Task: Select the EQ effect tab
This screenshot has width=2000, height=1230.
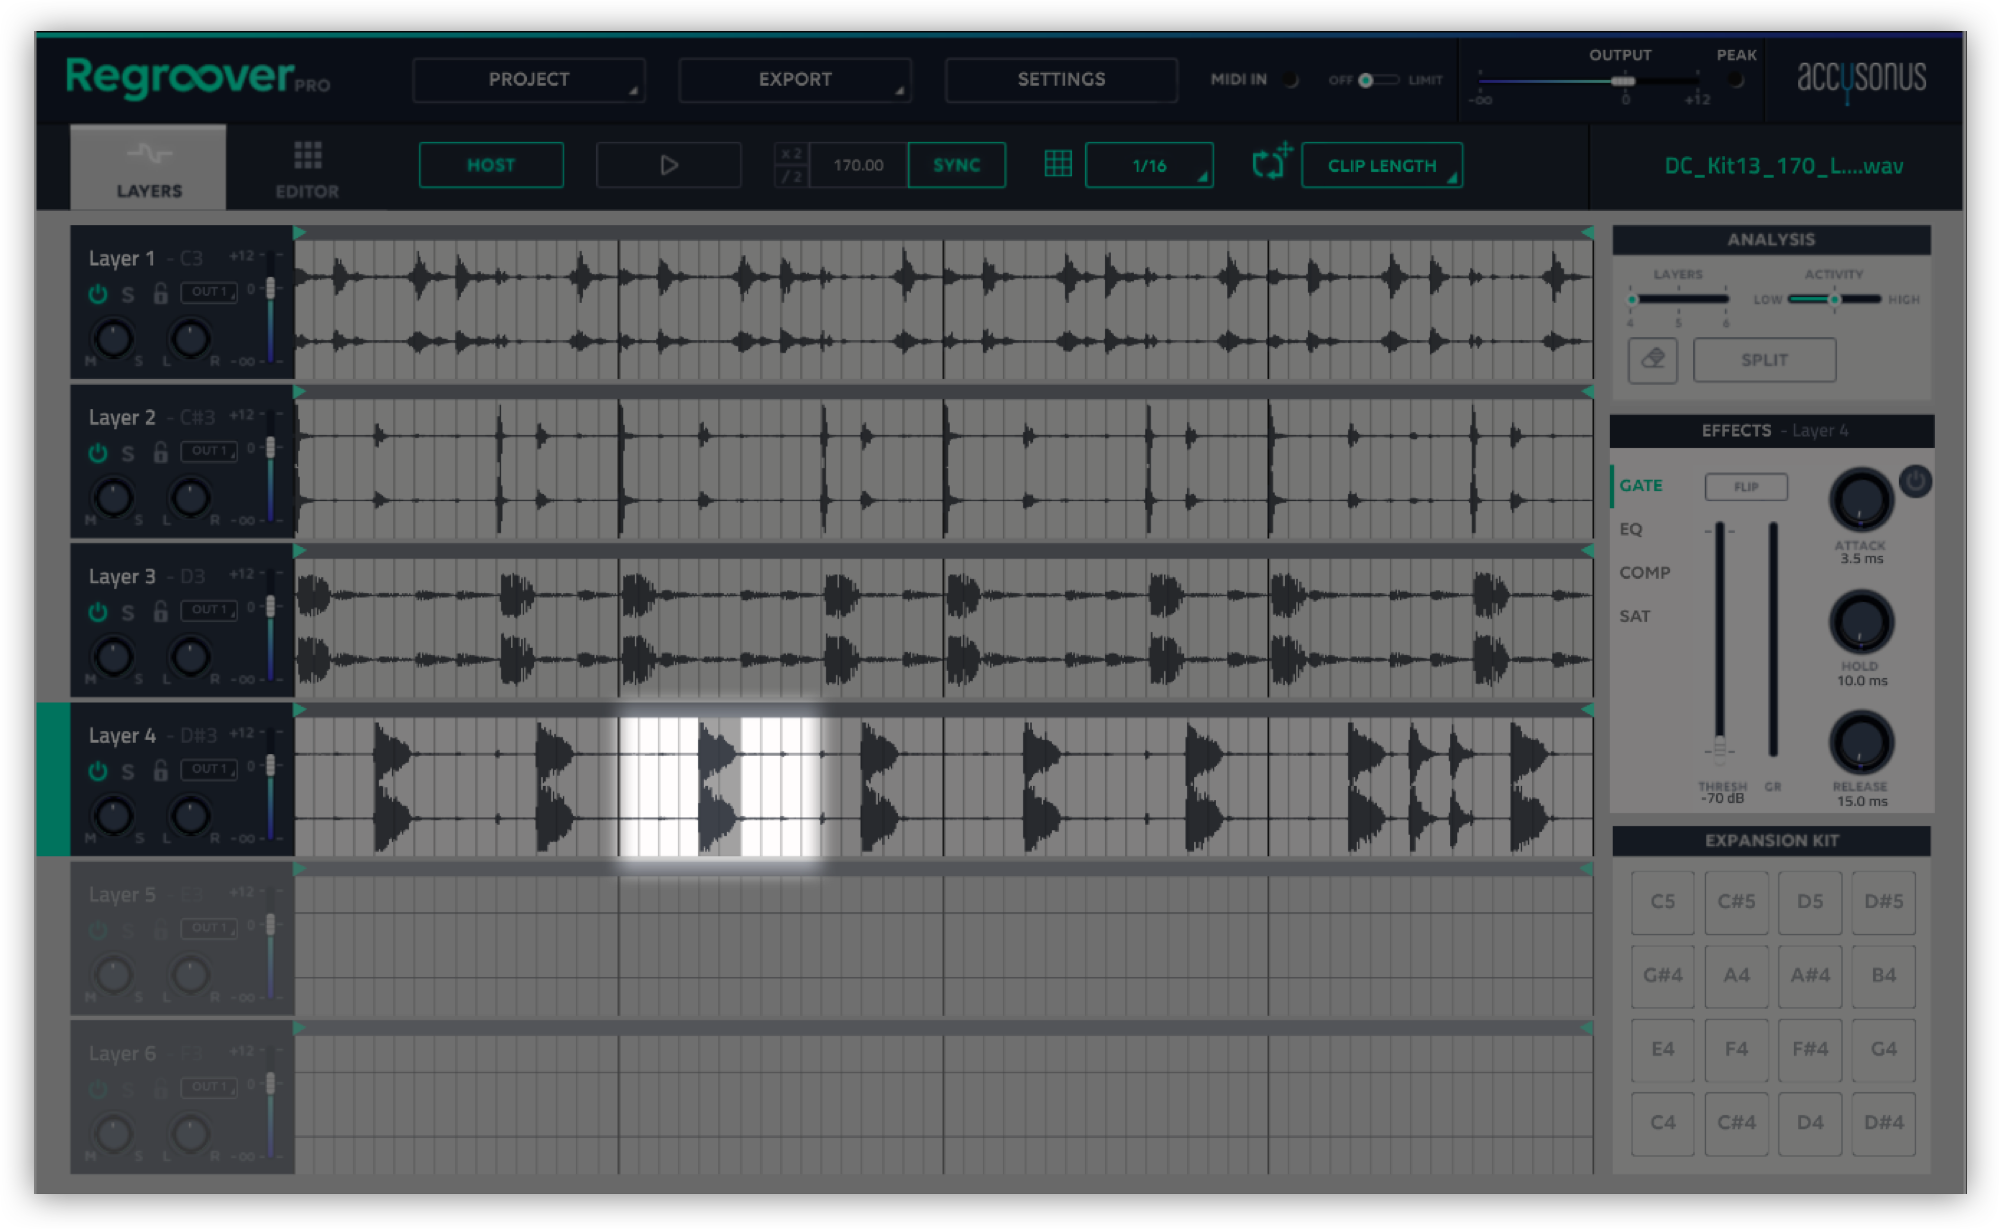Action: [x=1631, y=529]
